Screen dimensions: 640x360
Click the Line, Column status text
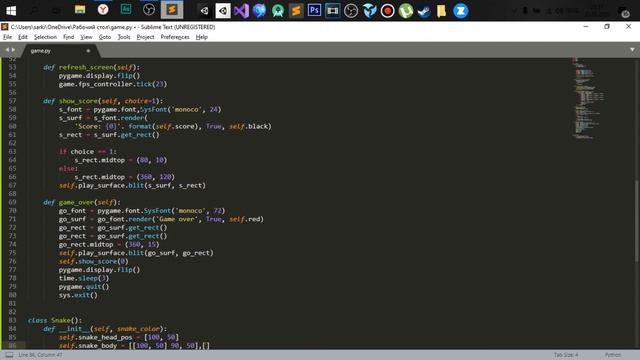click(40, 355)
